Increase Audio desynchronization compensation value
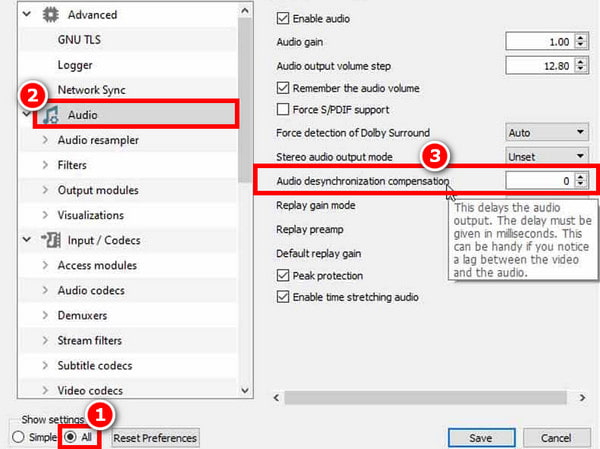The width and height of the screenshot is (600, 449). (581, 176)
